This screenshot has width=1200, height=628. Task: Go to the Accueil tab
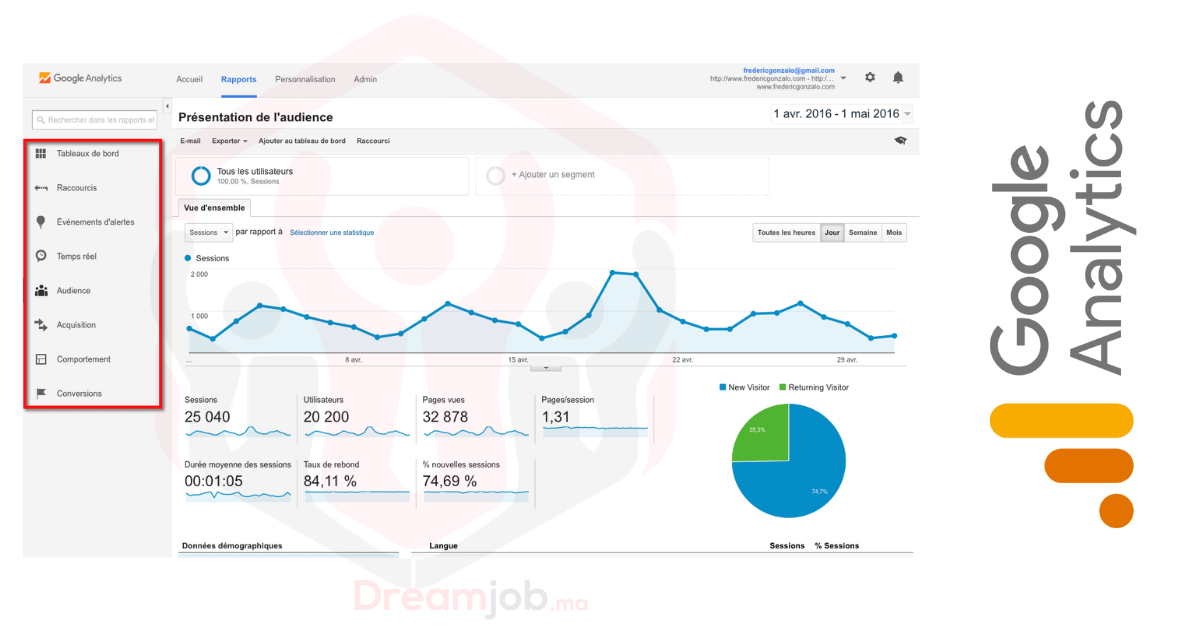pos(189,79)
